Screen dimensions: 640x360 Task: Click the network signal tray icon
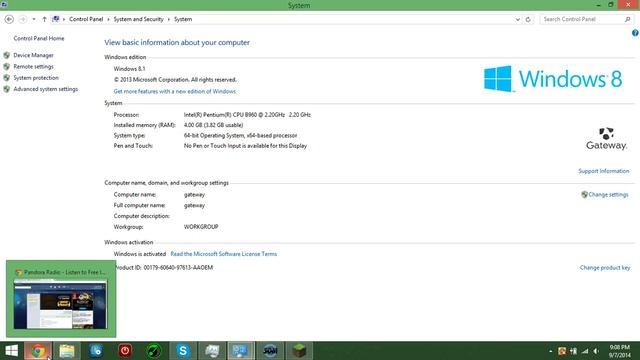[x=585, y=351]
